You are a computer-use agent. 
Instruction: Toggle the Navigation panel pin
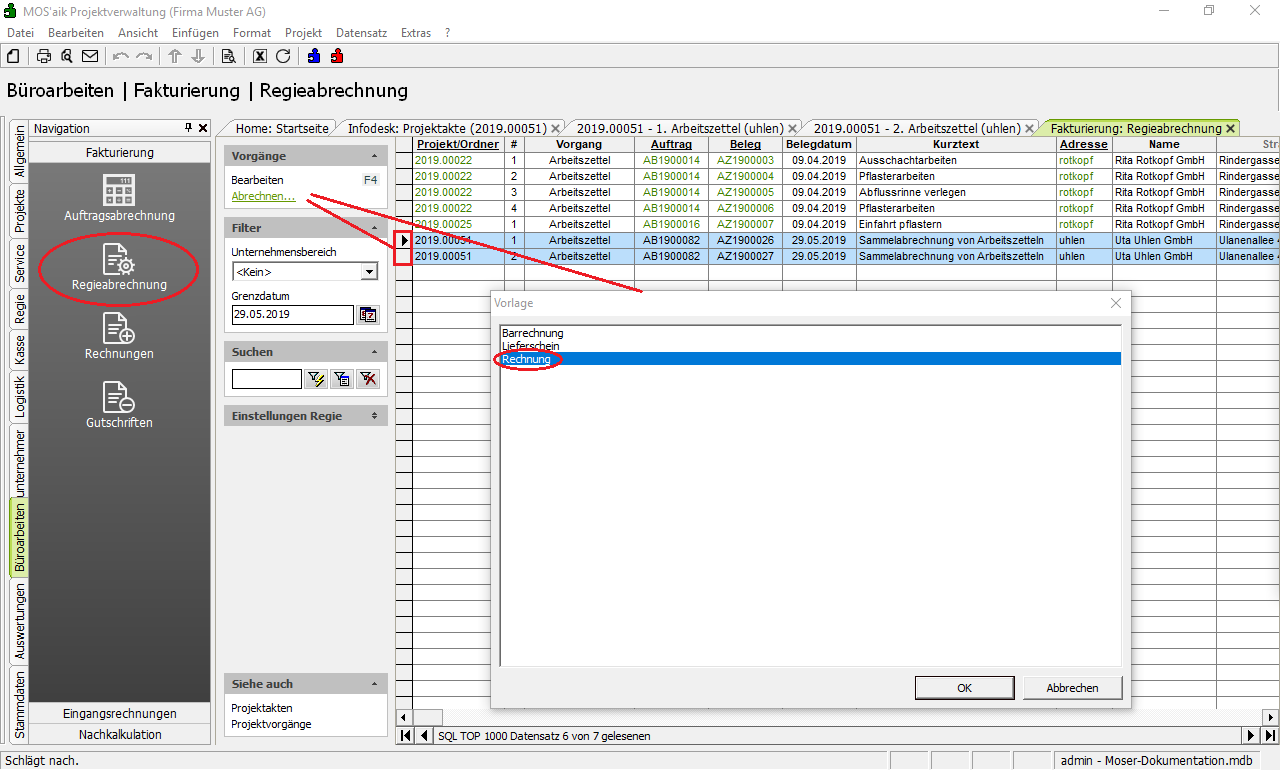coord(188,128)
